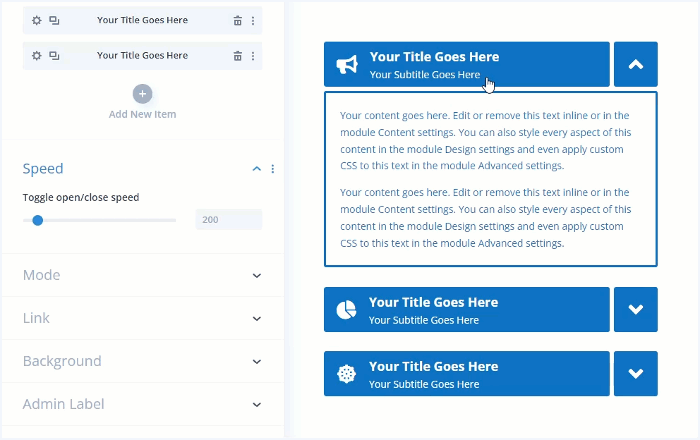The width and height of the screenshot is (700, 440).
Task: Click the megaphone accordion title header
Action: click(x=466, y=64)
